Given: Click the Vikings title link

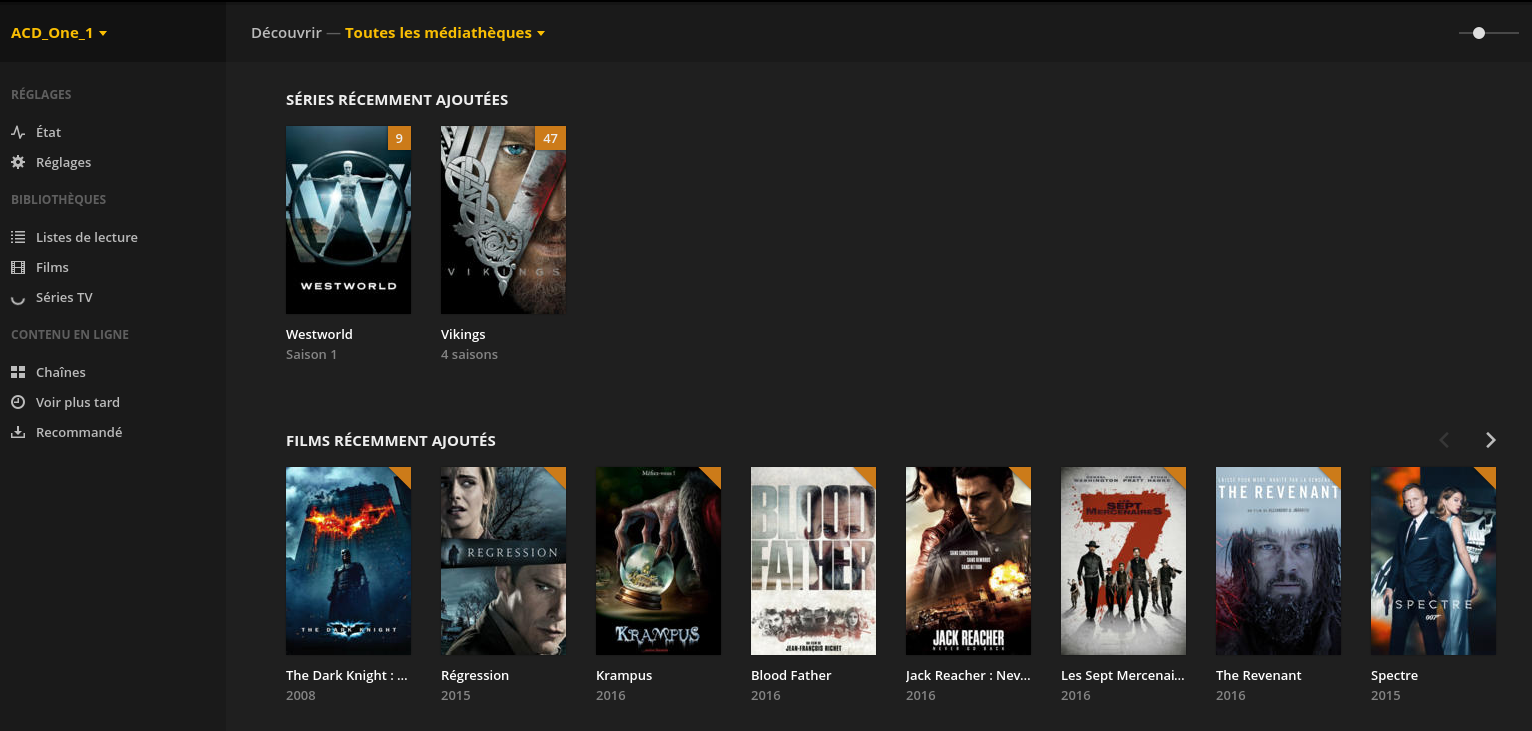Looking at the screenshot, I should point(463,334).
